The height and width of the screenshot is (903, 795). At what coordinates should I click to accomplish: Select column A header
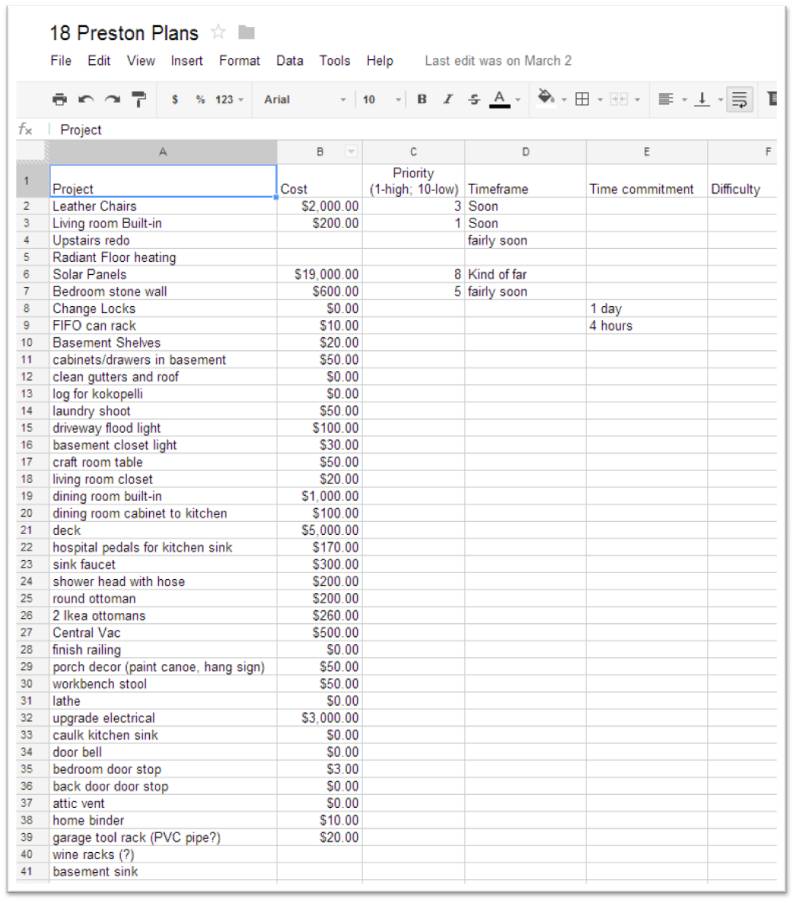click(x=163, y=152)
